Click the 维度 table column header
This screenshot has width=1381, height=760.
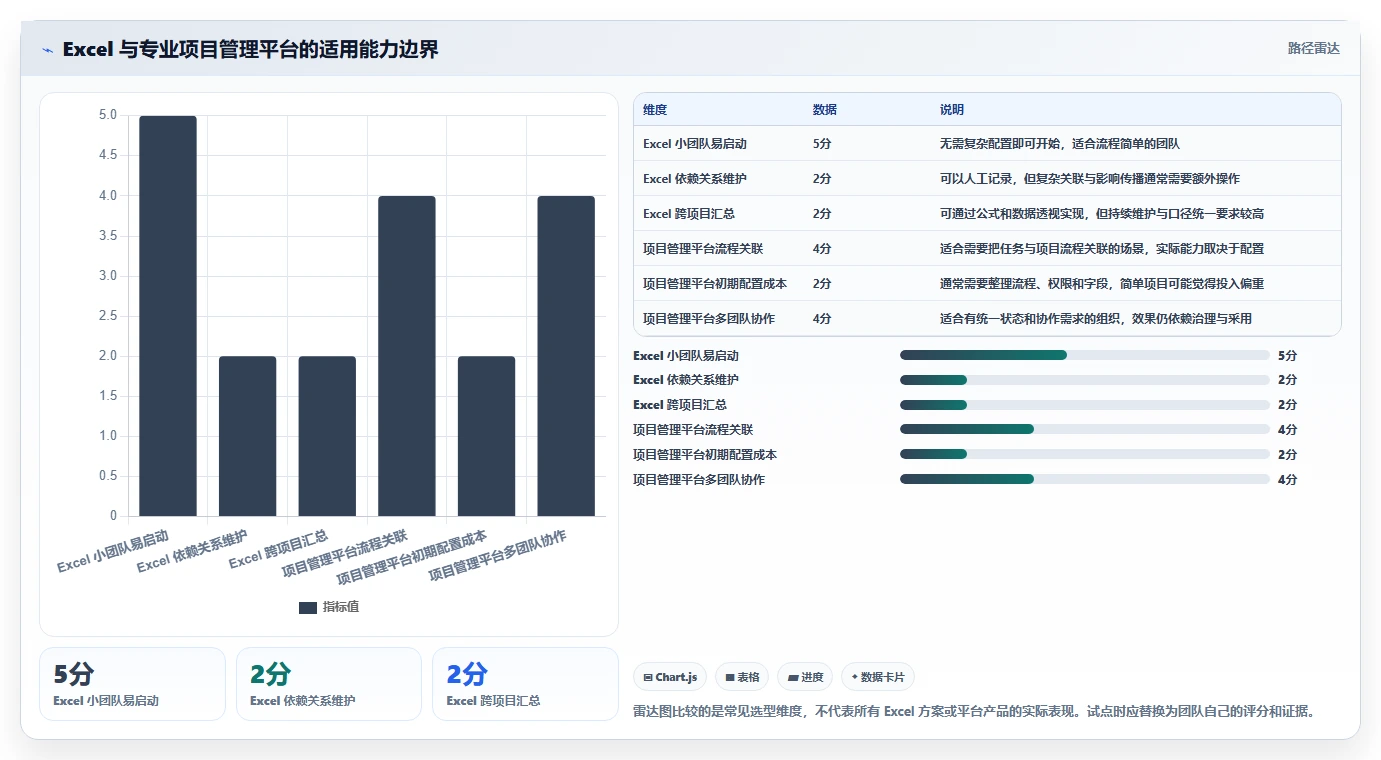tap(656, 109)
